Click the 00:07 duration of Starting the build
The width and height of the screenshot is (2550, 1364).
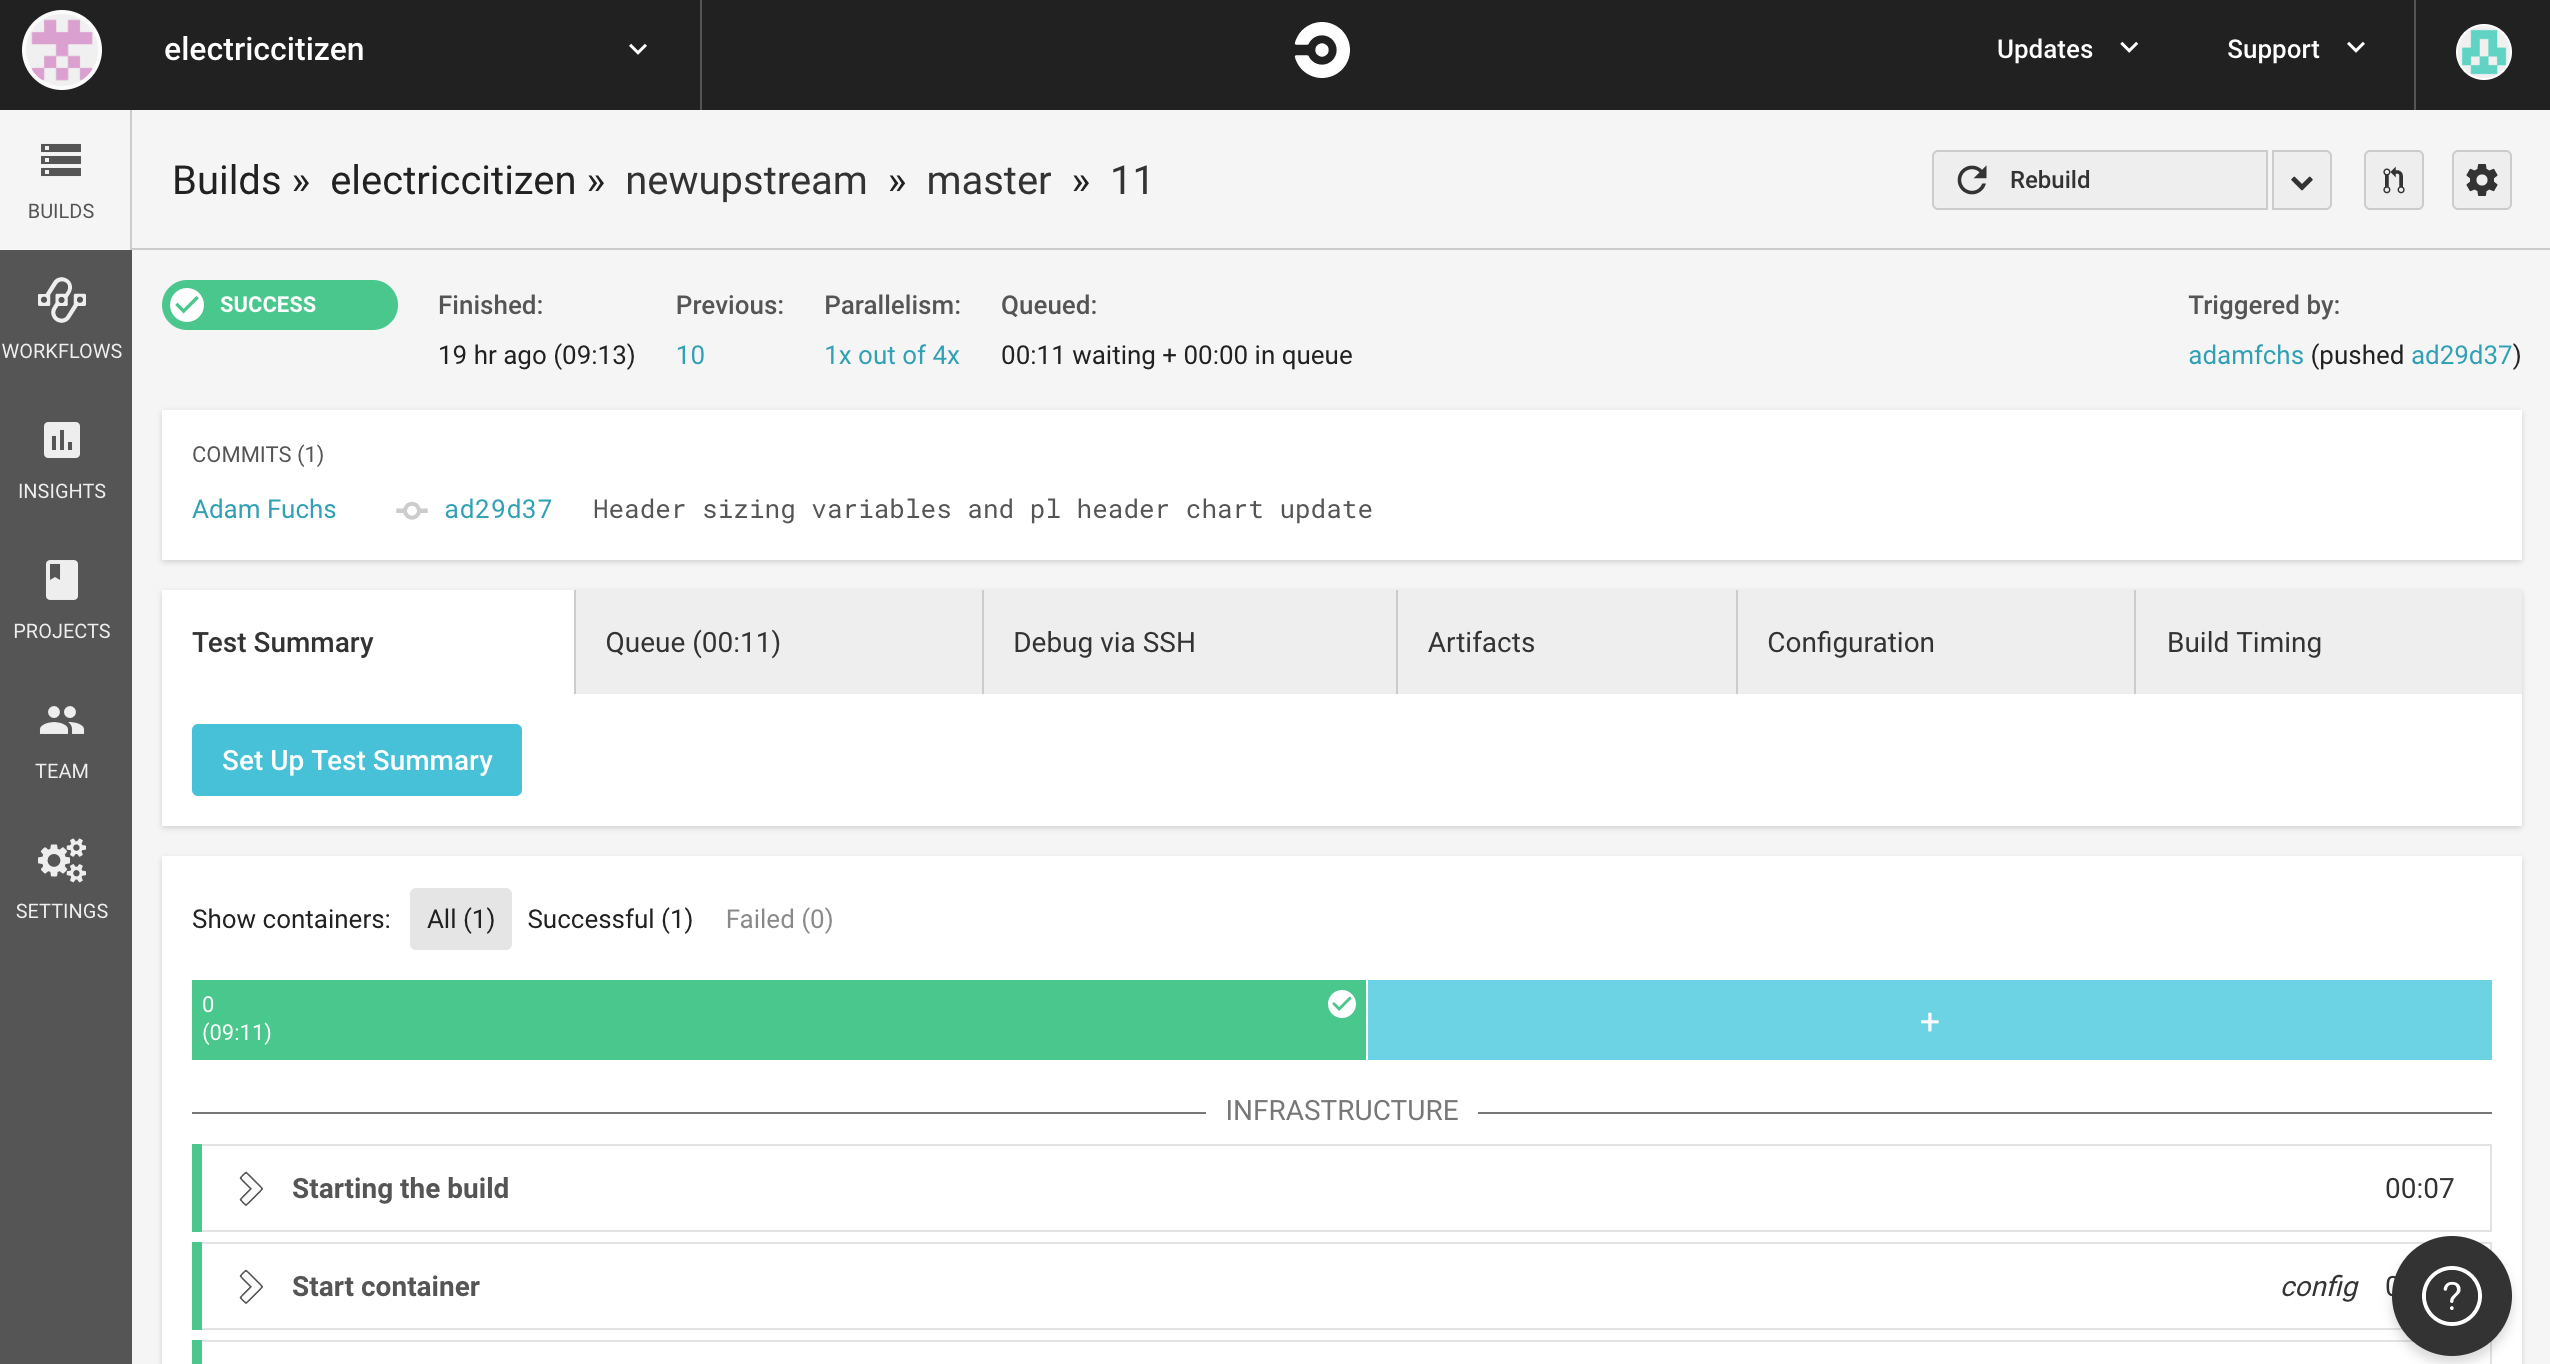2419,1188
